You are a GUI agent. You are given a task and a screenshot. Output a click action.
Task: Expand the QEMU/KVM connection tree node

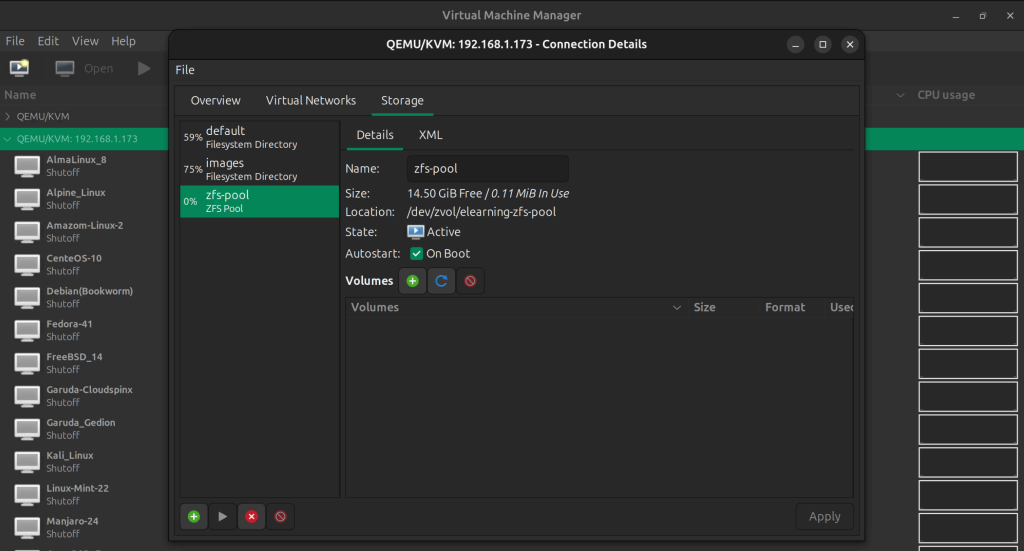point(8,116)
